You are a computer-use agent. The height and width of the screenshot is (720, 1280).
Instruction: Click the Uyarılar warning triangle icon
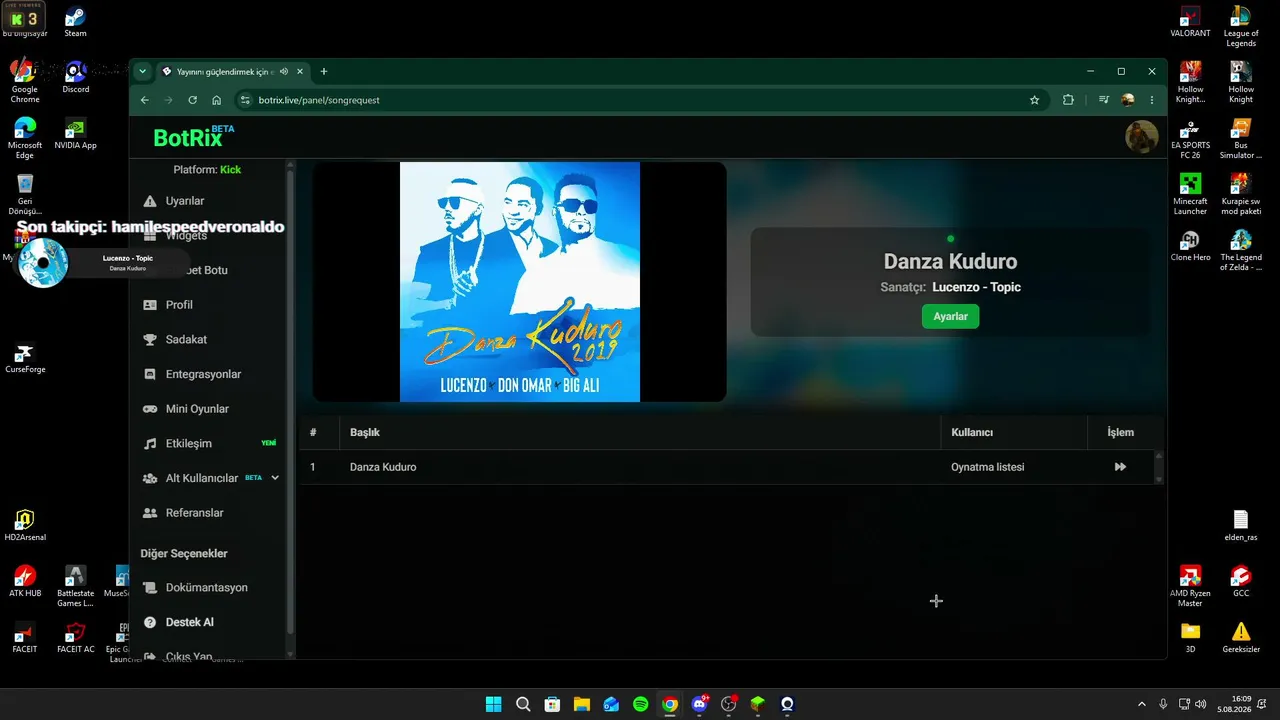(x=150, y=201)
